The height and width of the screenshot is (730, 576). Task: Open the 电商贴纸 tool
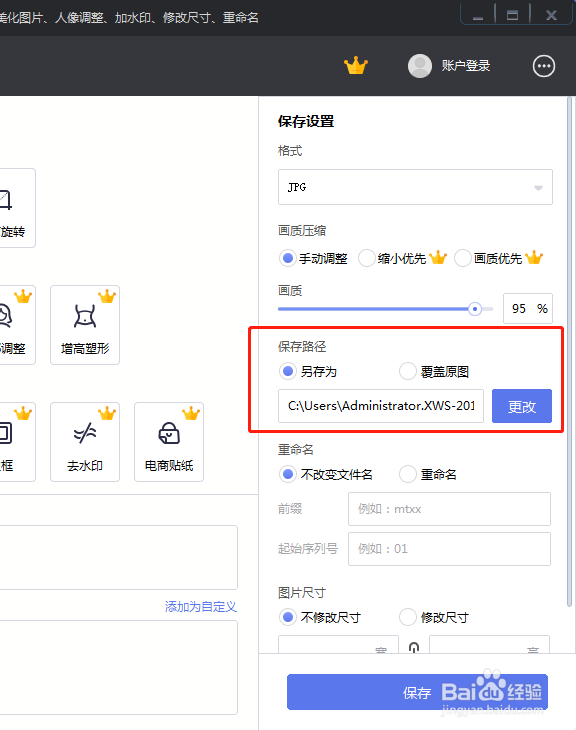coord(169,442)
